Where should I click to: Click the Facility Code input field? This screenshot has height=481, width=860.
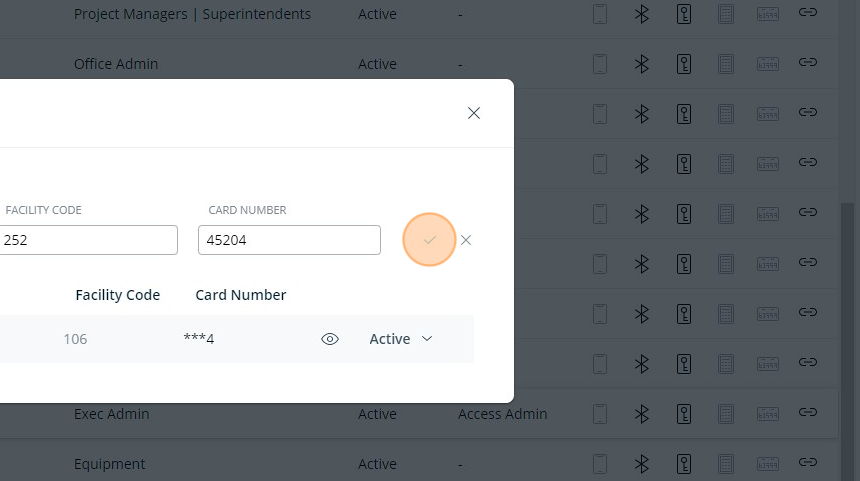(88, 240)
